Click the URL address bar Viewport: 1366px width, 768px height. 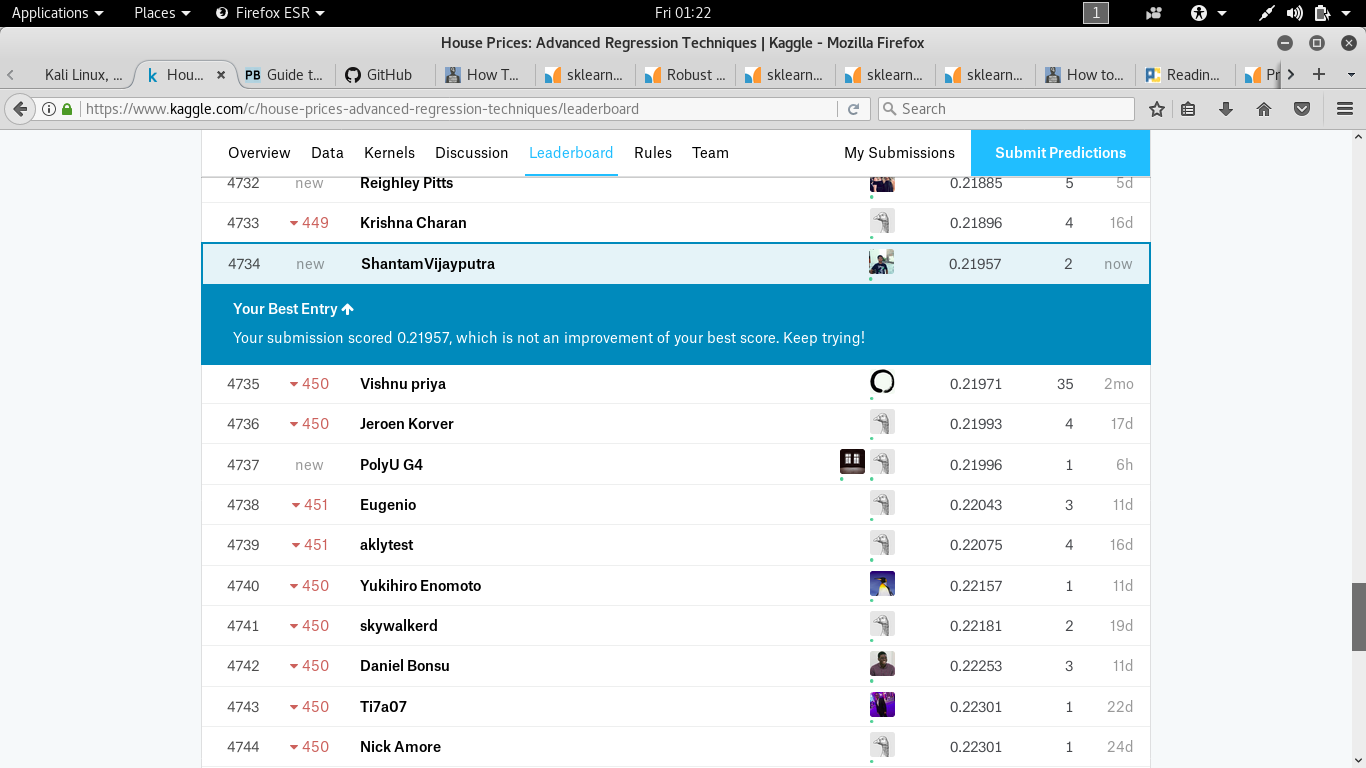(460, 109)
